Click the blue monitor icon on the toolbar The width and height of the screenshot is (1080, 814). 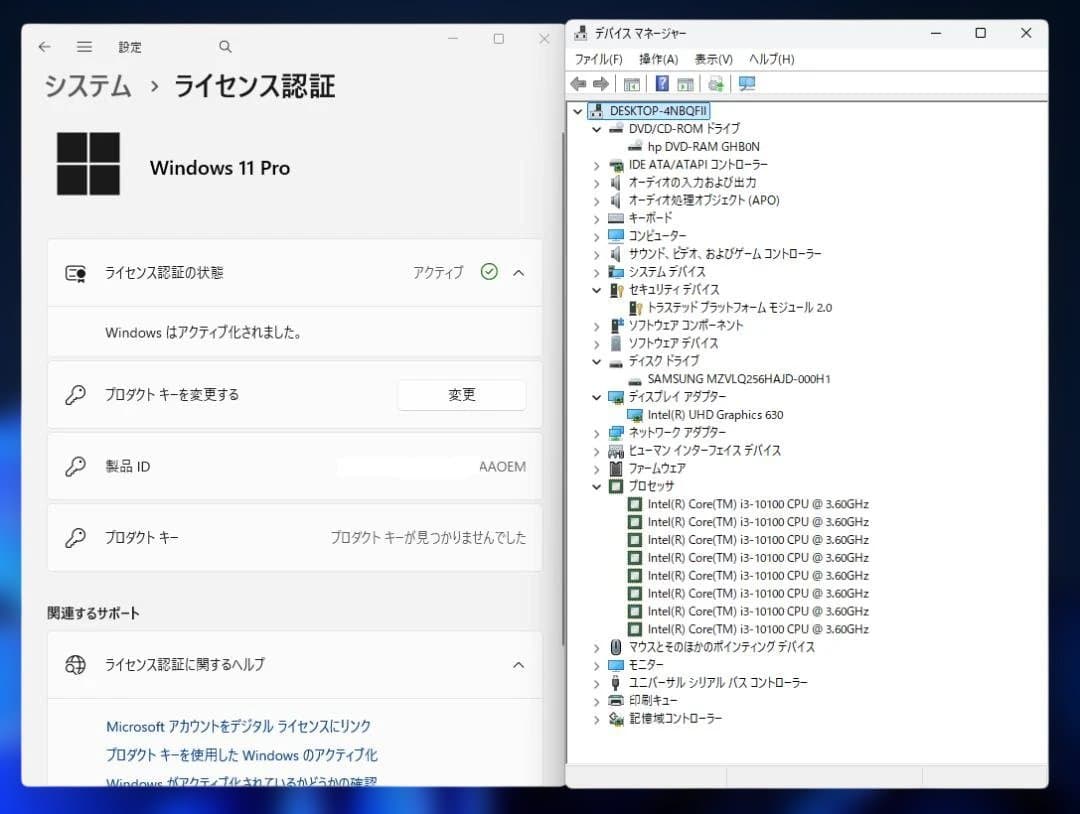click(x=746, y=84)
